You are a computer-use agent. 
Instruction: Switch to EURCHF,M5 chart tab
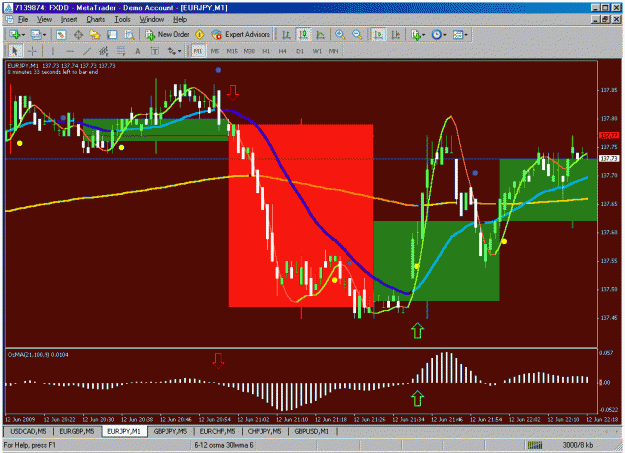coord(217,431)
